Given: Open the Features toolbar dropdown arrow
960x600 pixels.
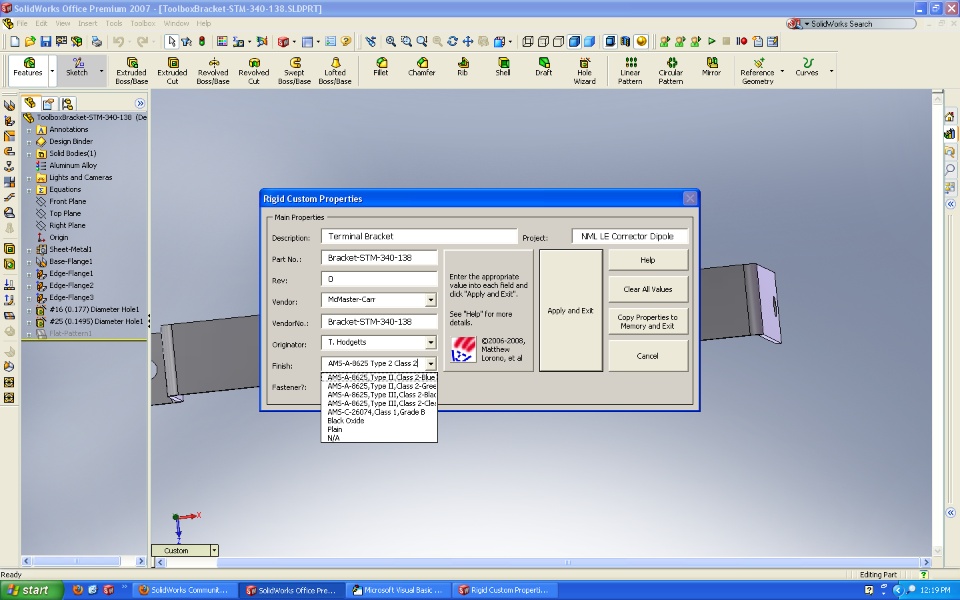Looking at the screenshot, I should 52,72.
